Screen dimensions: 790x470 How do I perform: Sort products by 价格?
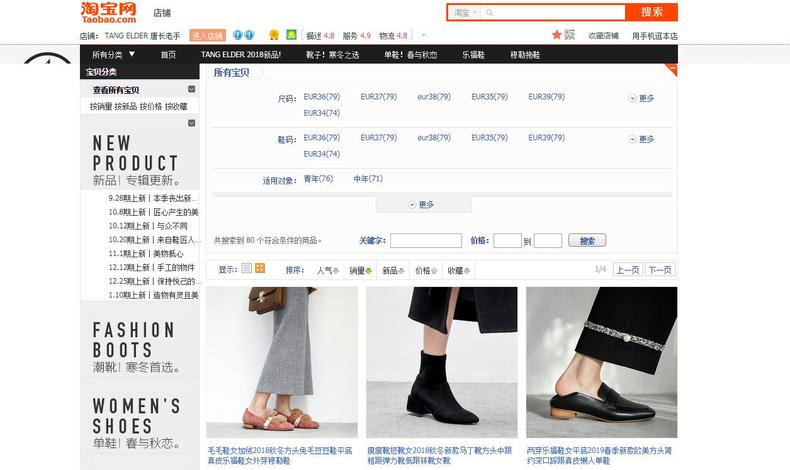point(426,271)
